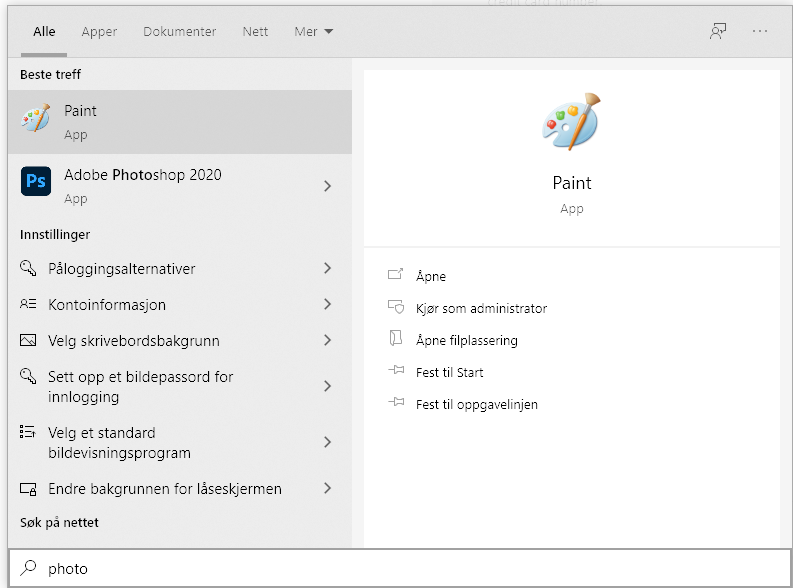
Task: Click the key icon beside Sett opp et bildepassord
Action: pos(28,376)
